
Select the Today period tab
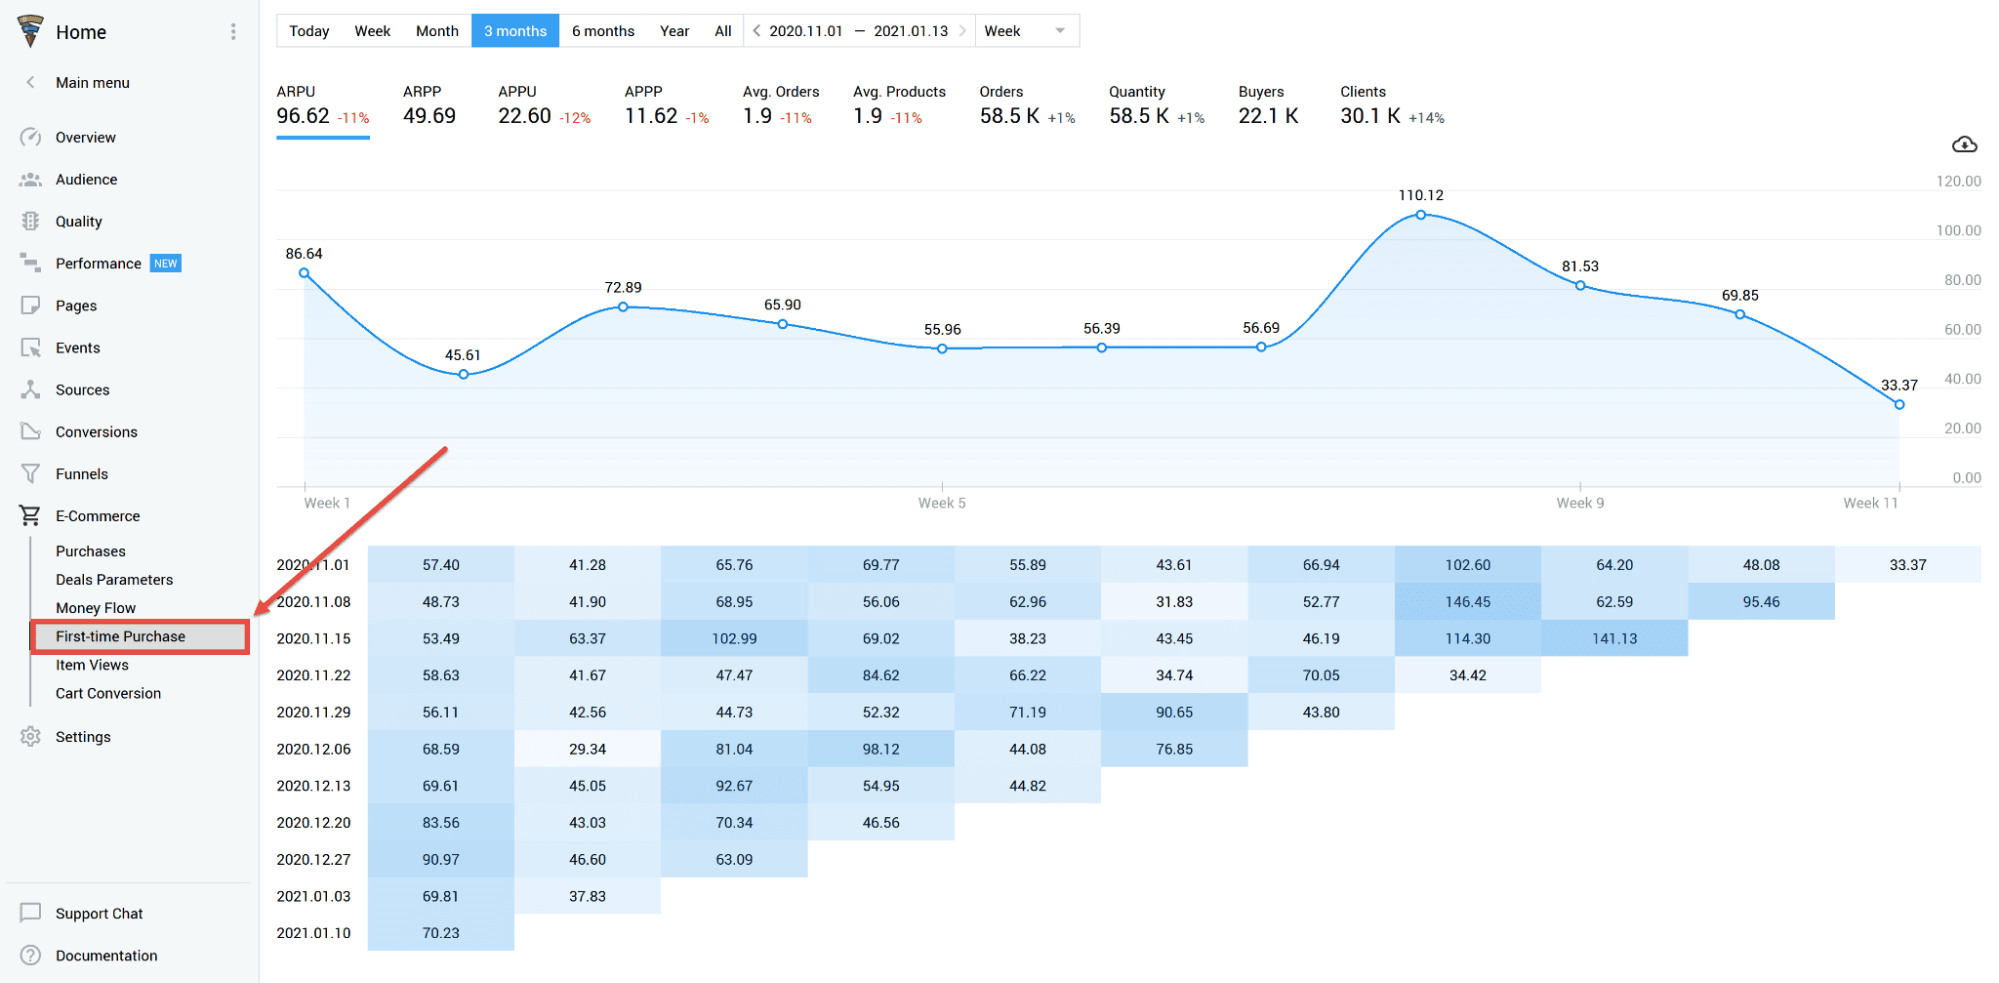pos(309,31)
